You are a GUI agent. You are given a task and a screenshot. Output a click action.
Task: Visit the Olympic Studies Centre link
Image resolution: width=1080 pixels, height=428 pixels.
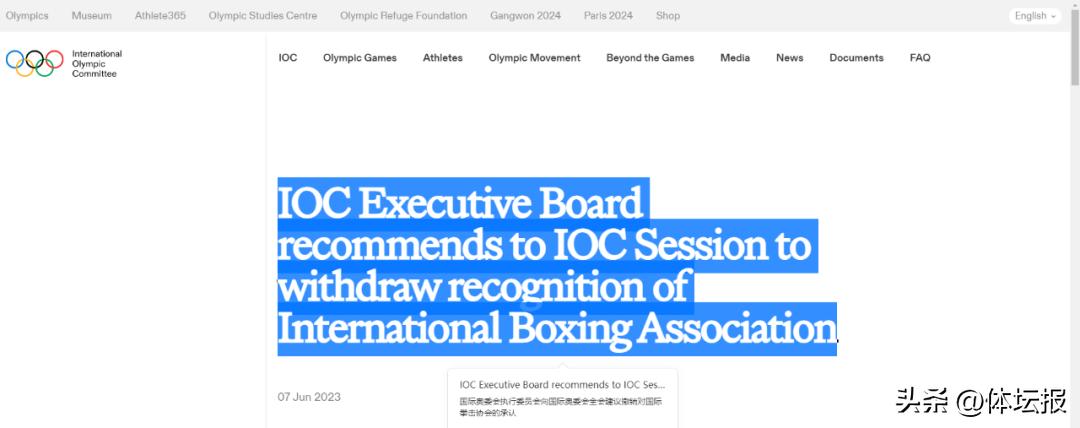tap(263, 16)
